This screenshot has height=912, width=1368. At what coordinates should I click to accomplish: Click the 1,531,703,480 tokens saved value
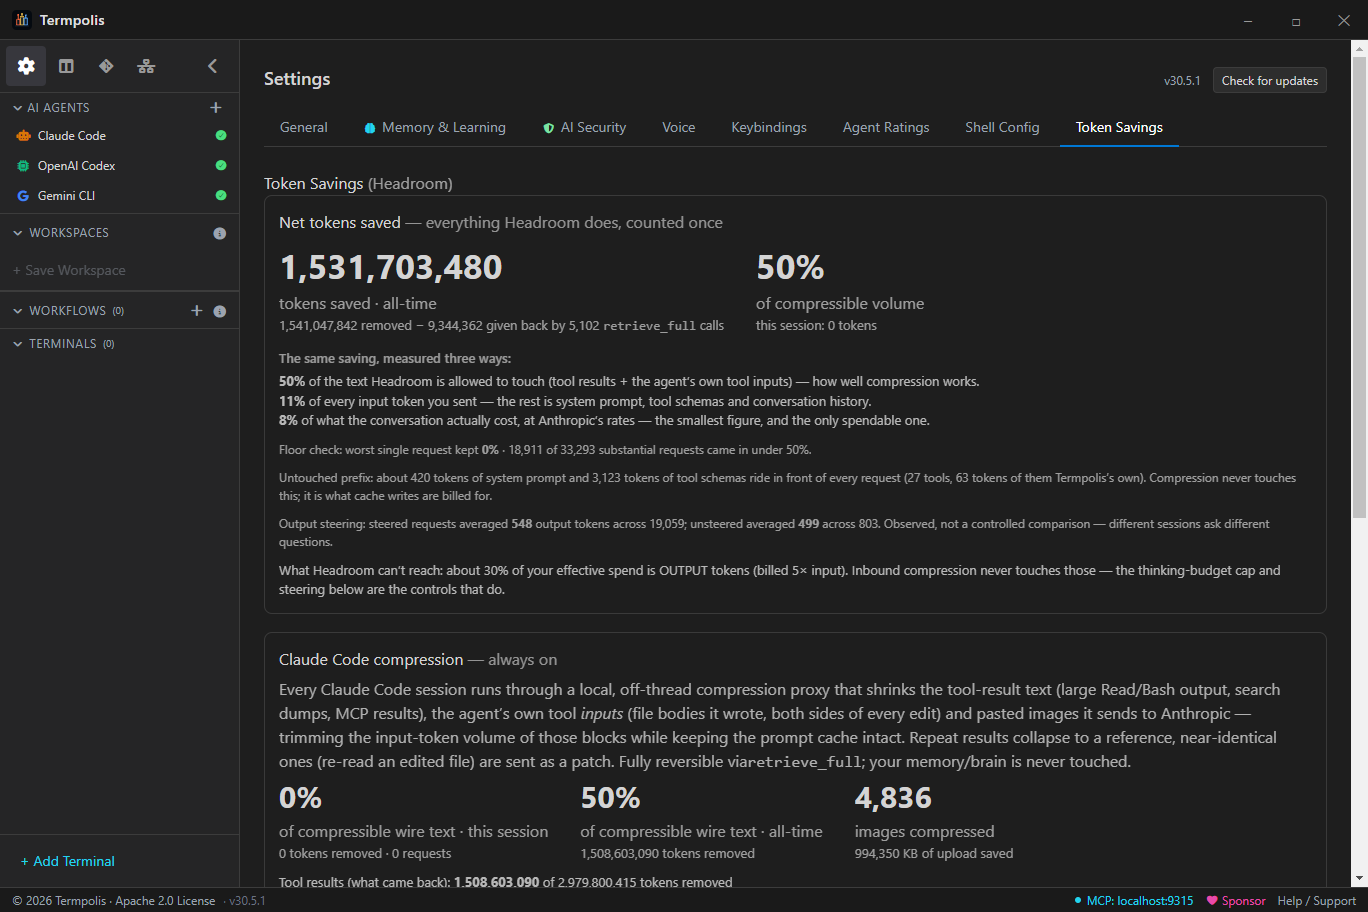point(391,268)
